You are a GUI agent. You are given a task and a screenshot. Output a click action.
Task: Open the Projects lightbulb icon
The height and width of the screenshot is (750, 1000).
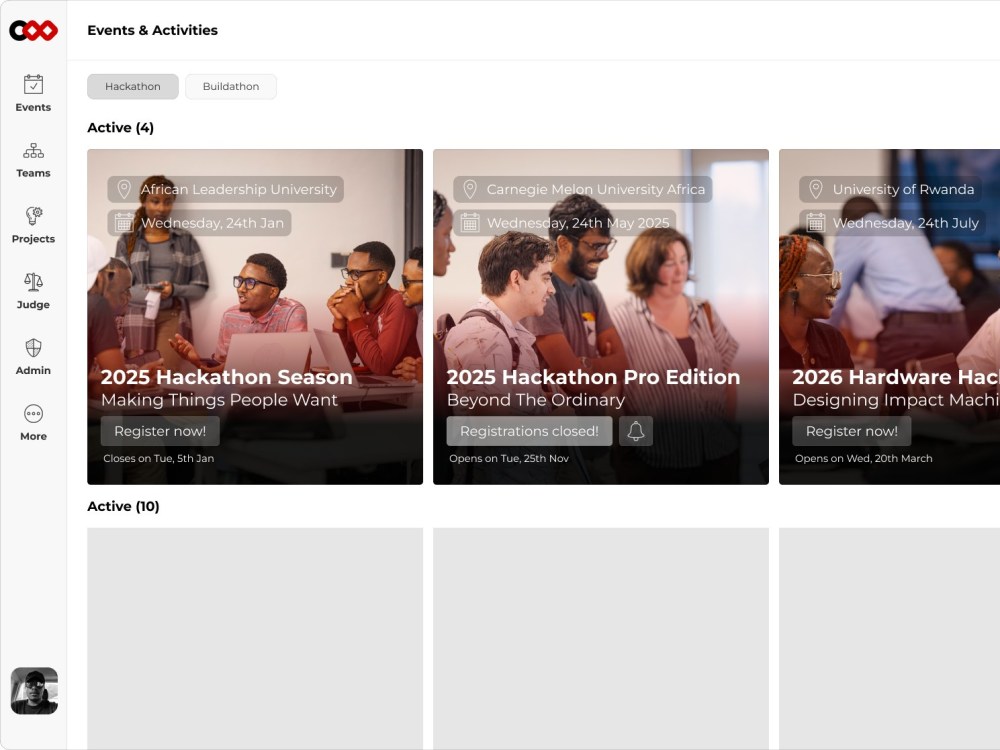pyautogui.click(x=33, y=216)
